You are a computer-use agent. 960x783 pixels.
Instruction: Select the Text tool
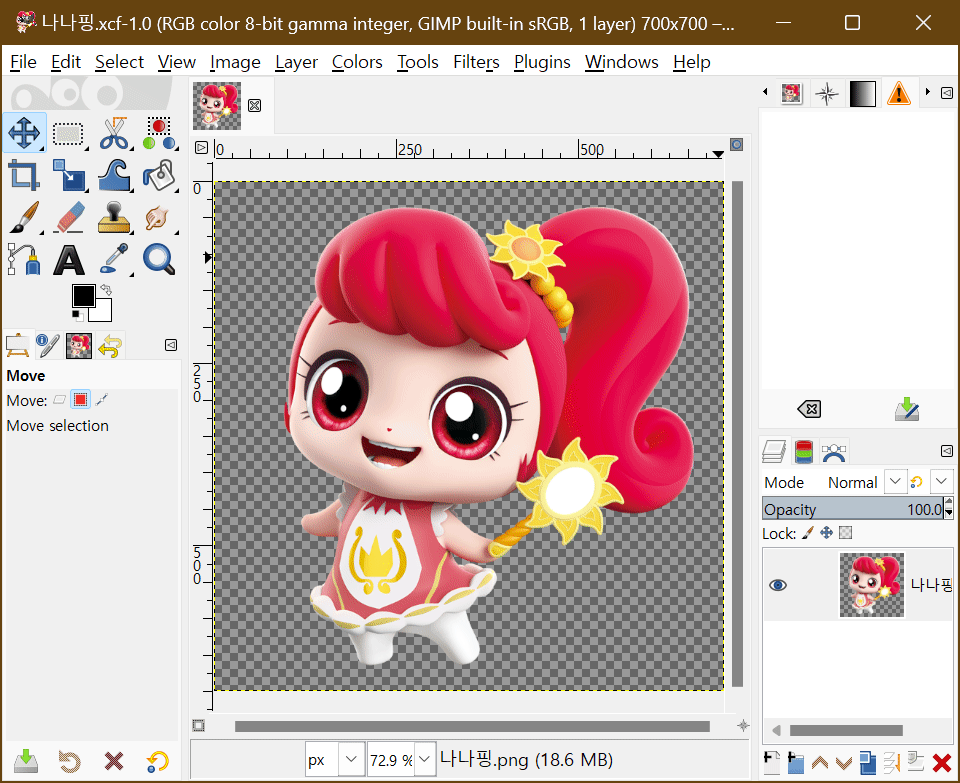pyautogui.click(x=69, y=260)
